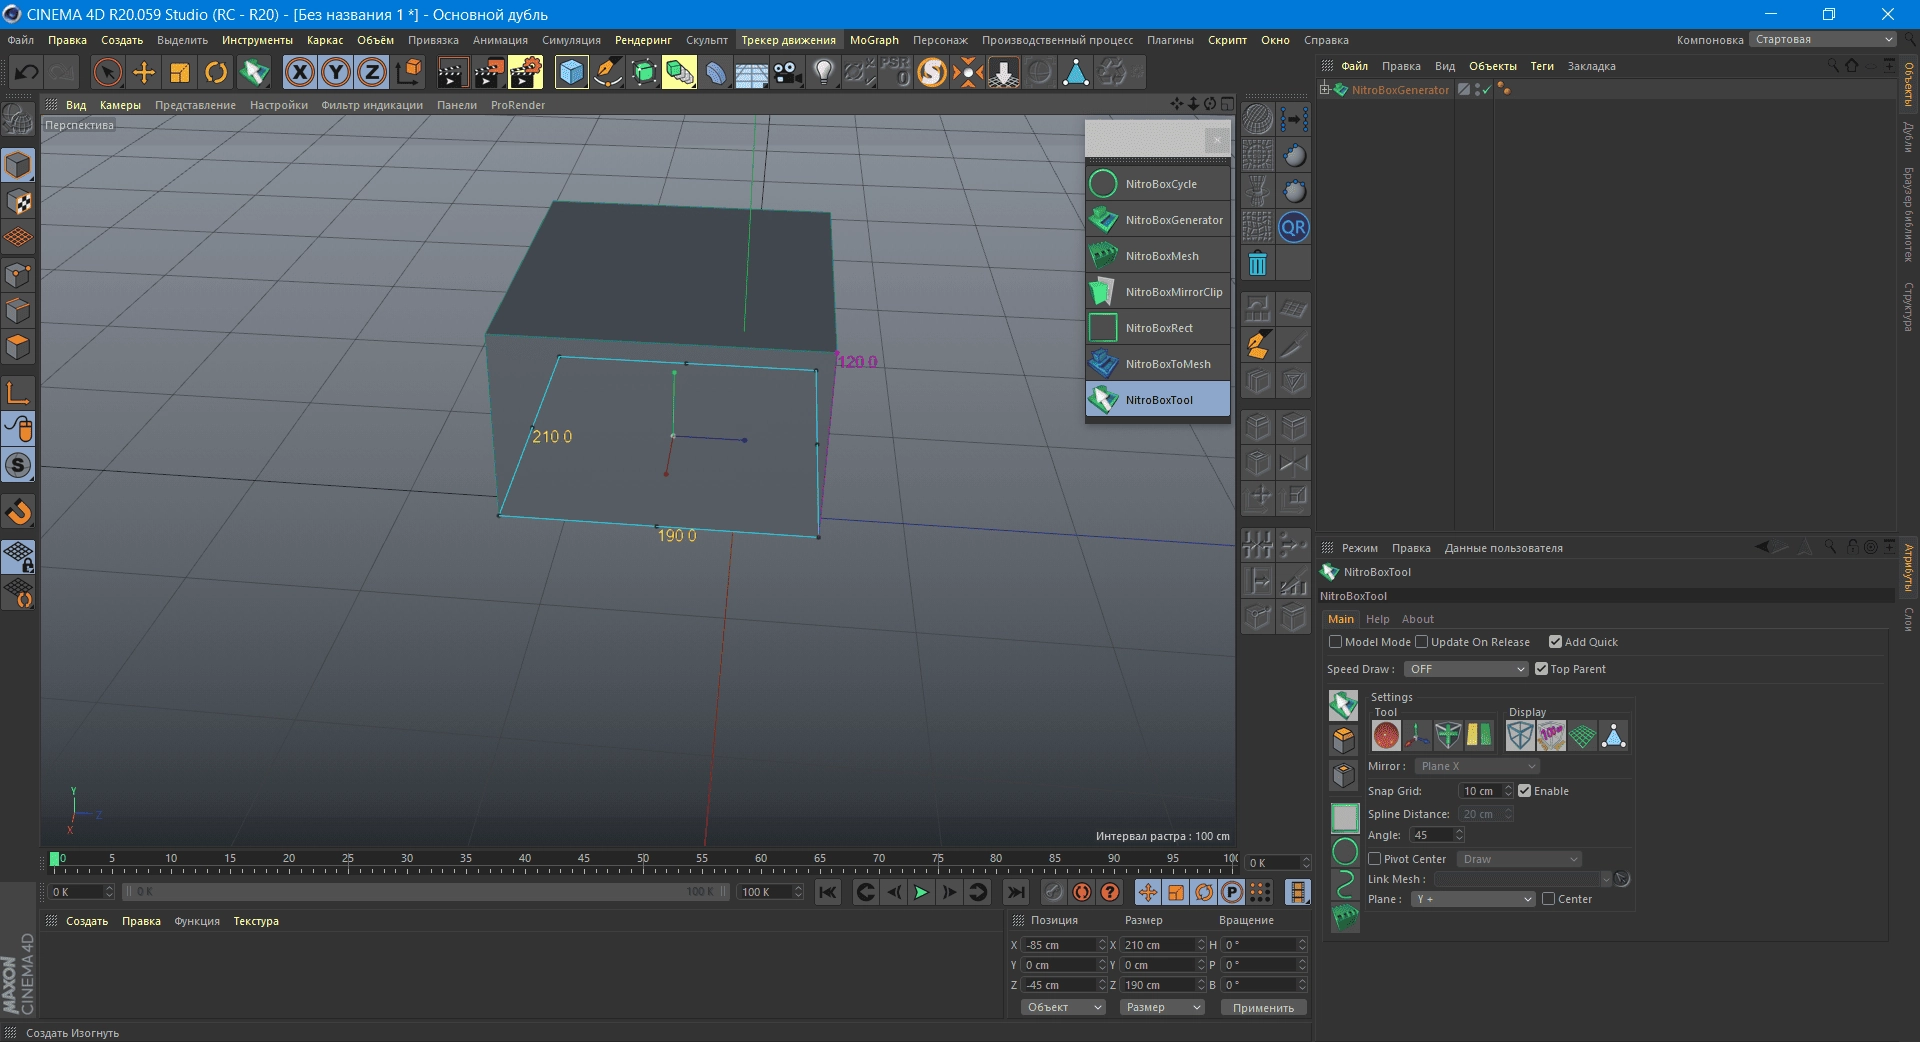Select NitroBoxRect in popup list
The width and height of the screenshot is (1920, 1042).
1158,328
